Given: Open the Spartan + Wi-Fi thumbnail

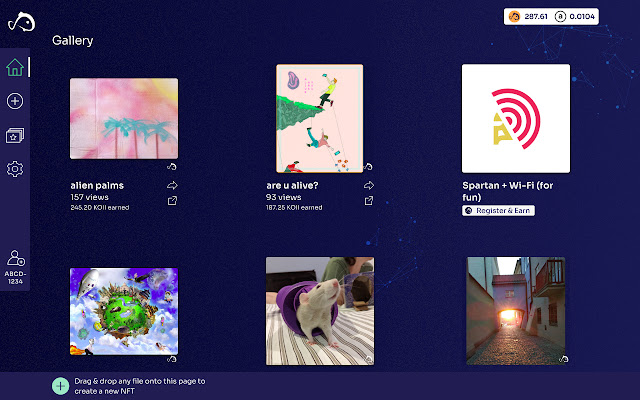Looking at the screenshot, I should pos(516,118).
